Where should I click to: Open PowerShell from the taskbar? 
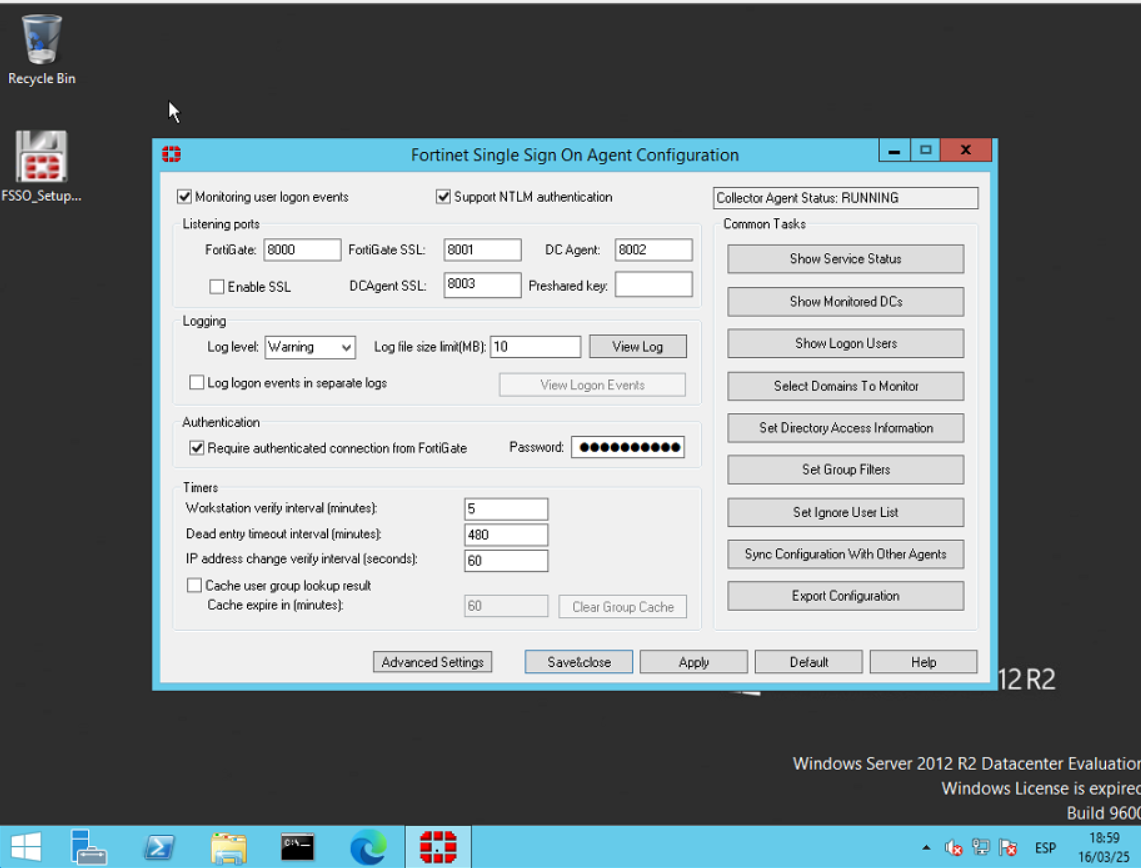pos(159,847)
